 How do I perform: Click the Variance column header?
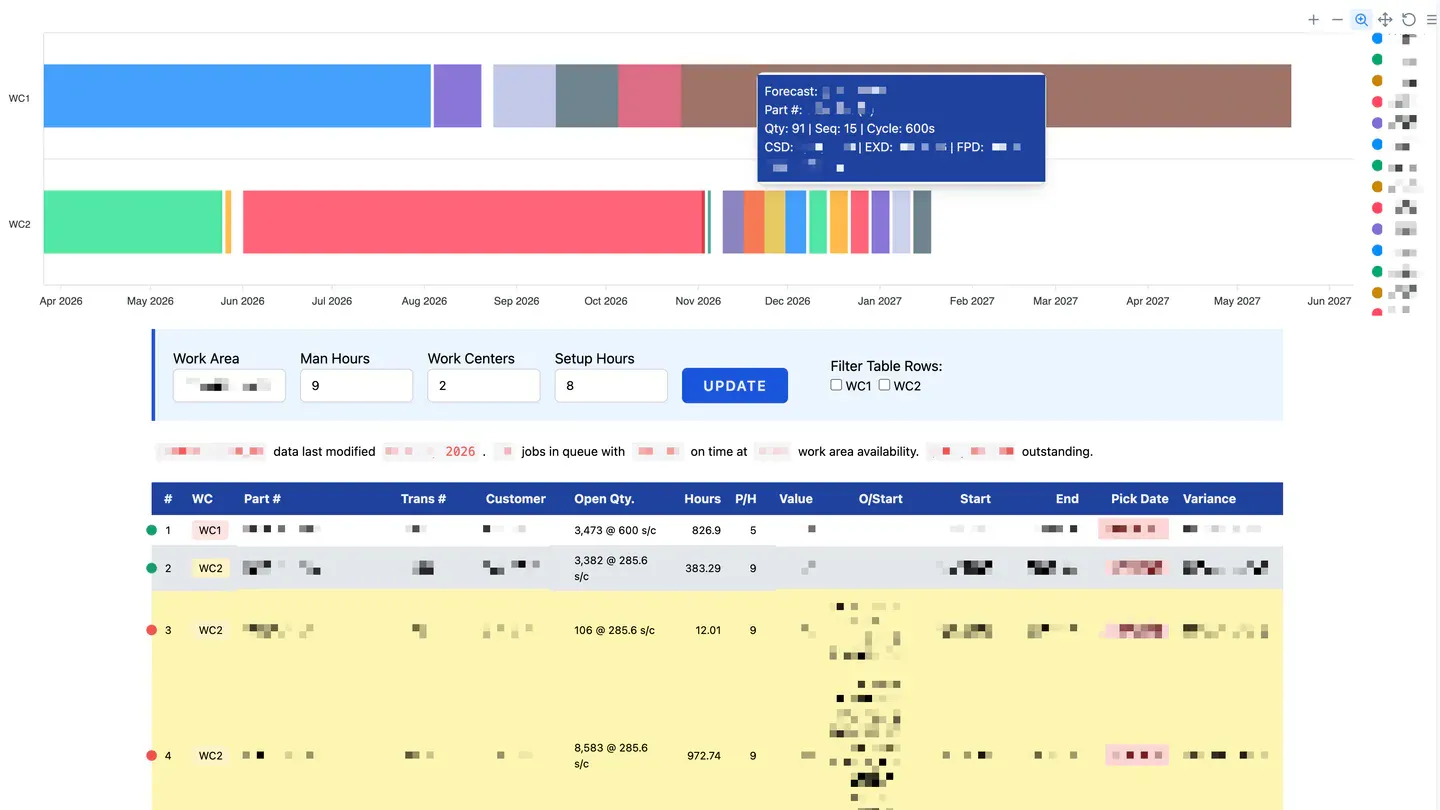pyautogui.click(x=1209, y=499)
